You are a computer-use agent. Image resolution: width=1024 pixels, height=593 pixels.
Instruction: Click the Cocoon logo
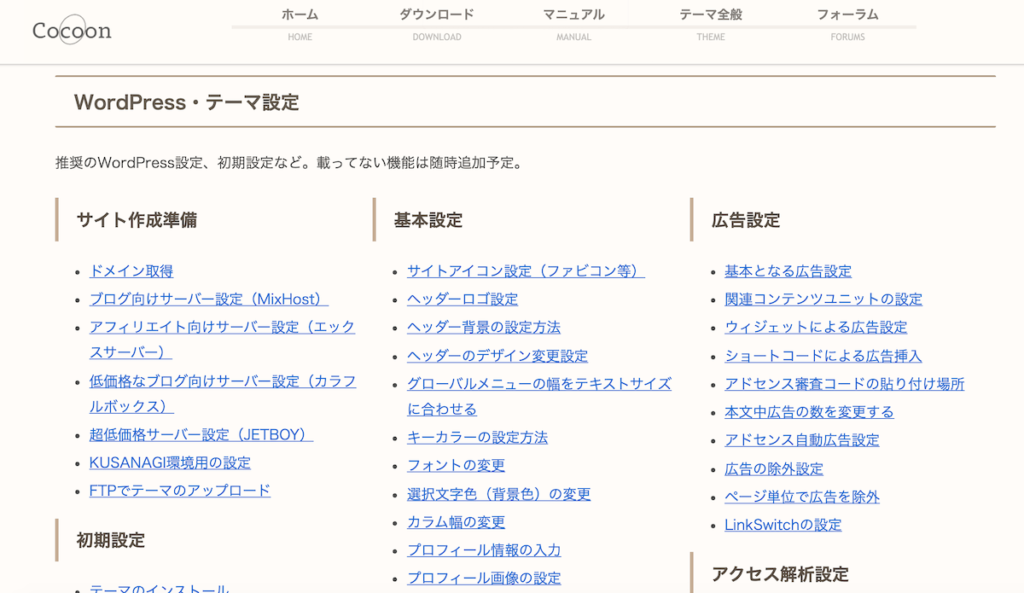click(x=71, y=31)
